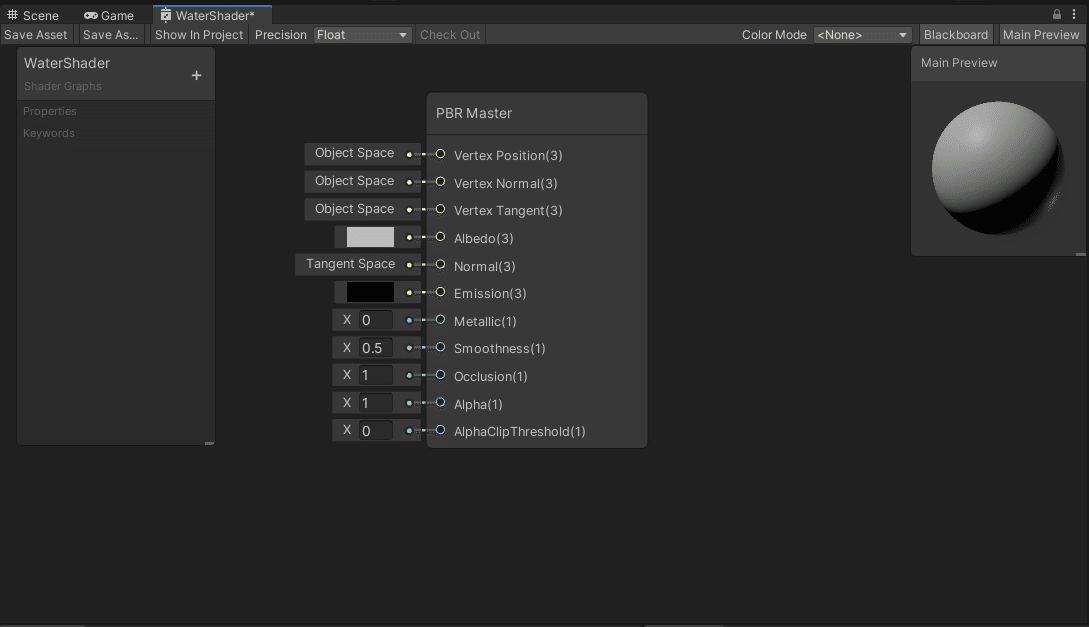Click the sphere in Main Preview
This screenshot has height=627, width=1089.
pyautogui.click(x=996, y=168)
